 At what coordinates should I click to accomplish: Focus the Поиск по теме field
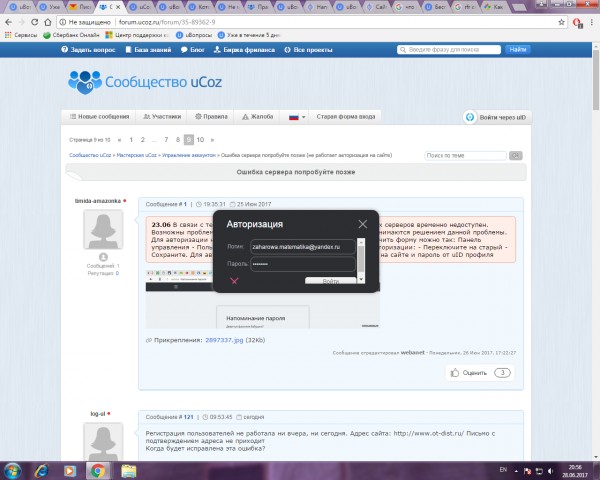click(x=465, y=155)
